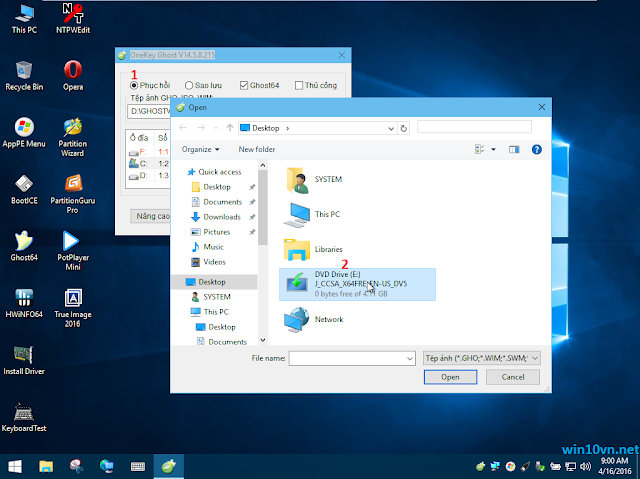Open the Windows Start menu
The height and width of the screenshot is (479, 640).
tap(15, 466)
